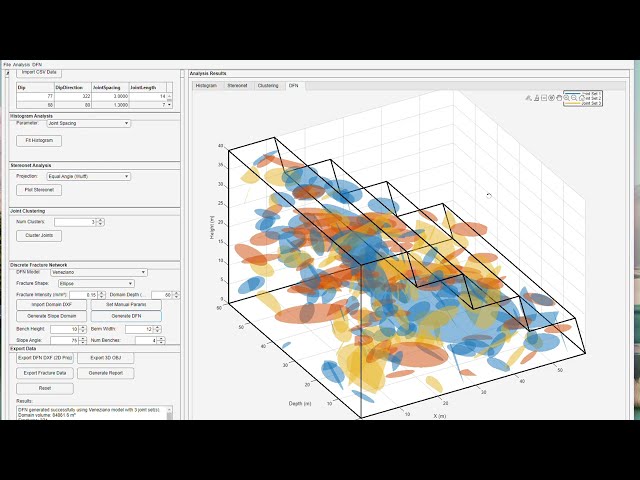Image resolution: width=640 pixels, height=480 pixels.
Task: Select the DFN results tab
Action: tap(294, 86)
